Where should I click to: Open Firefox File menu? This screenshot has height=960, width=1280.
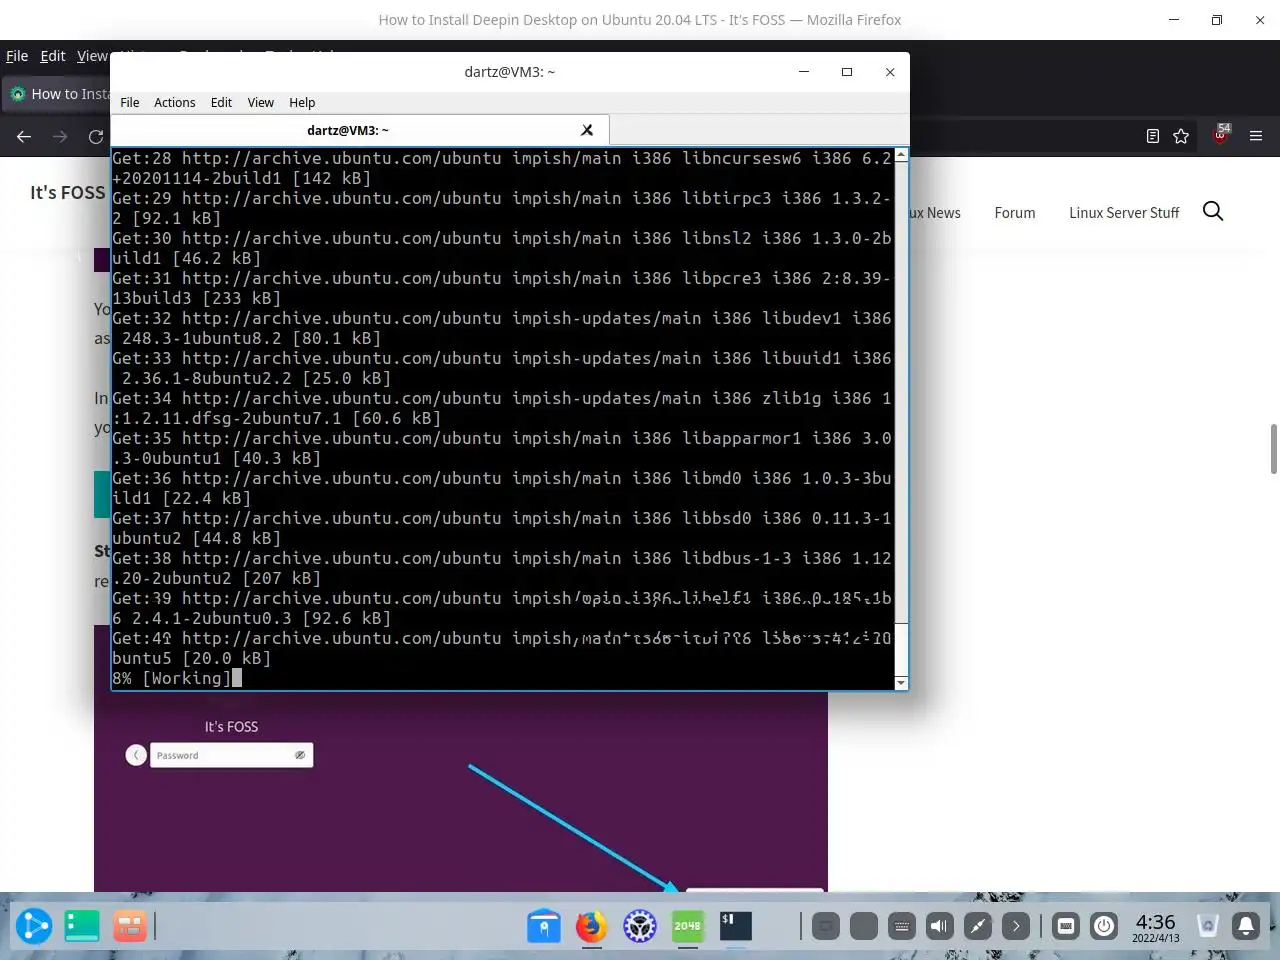point(17,56)
